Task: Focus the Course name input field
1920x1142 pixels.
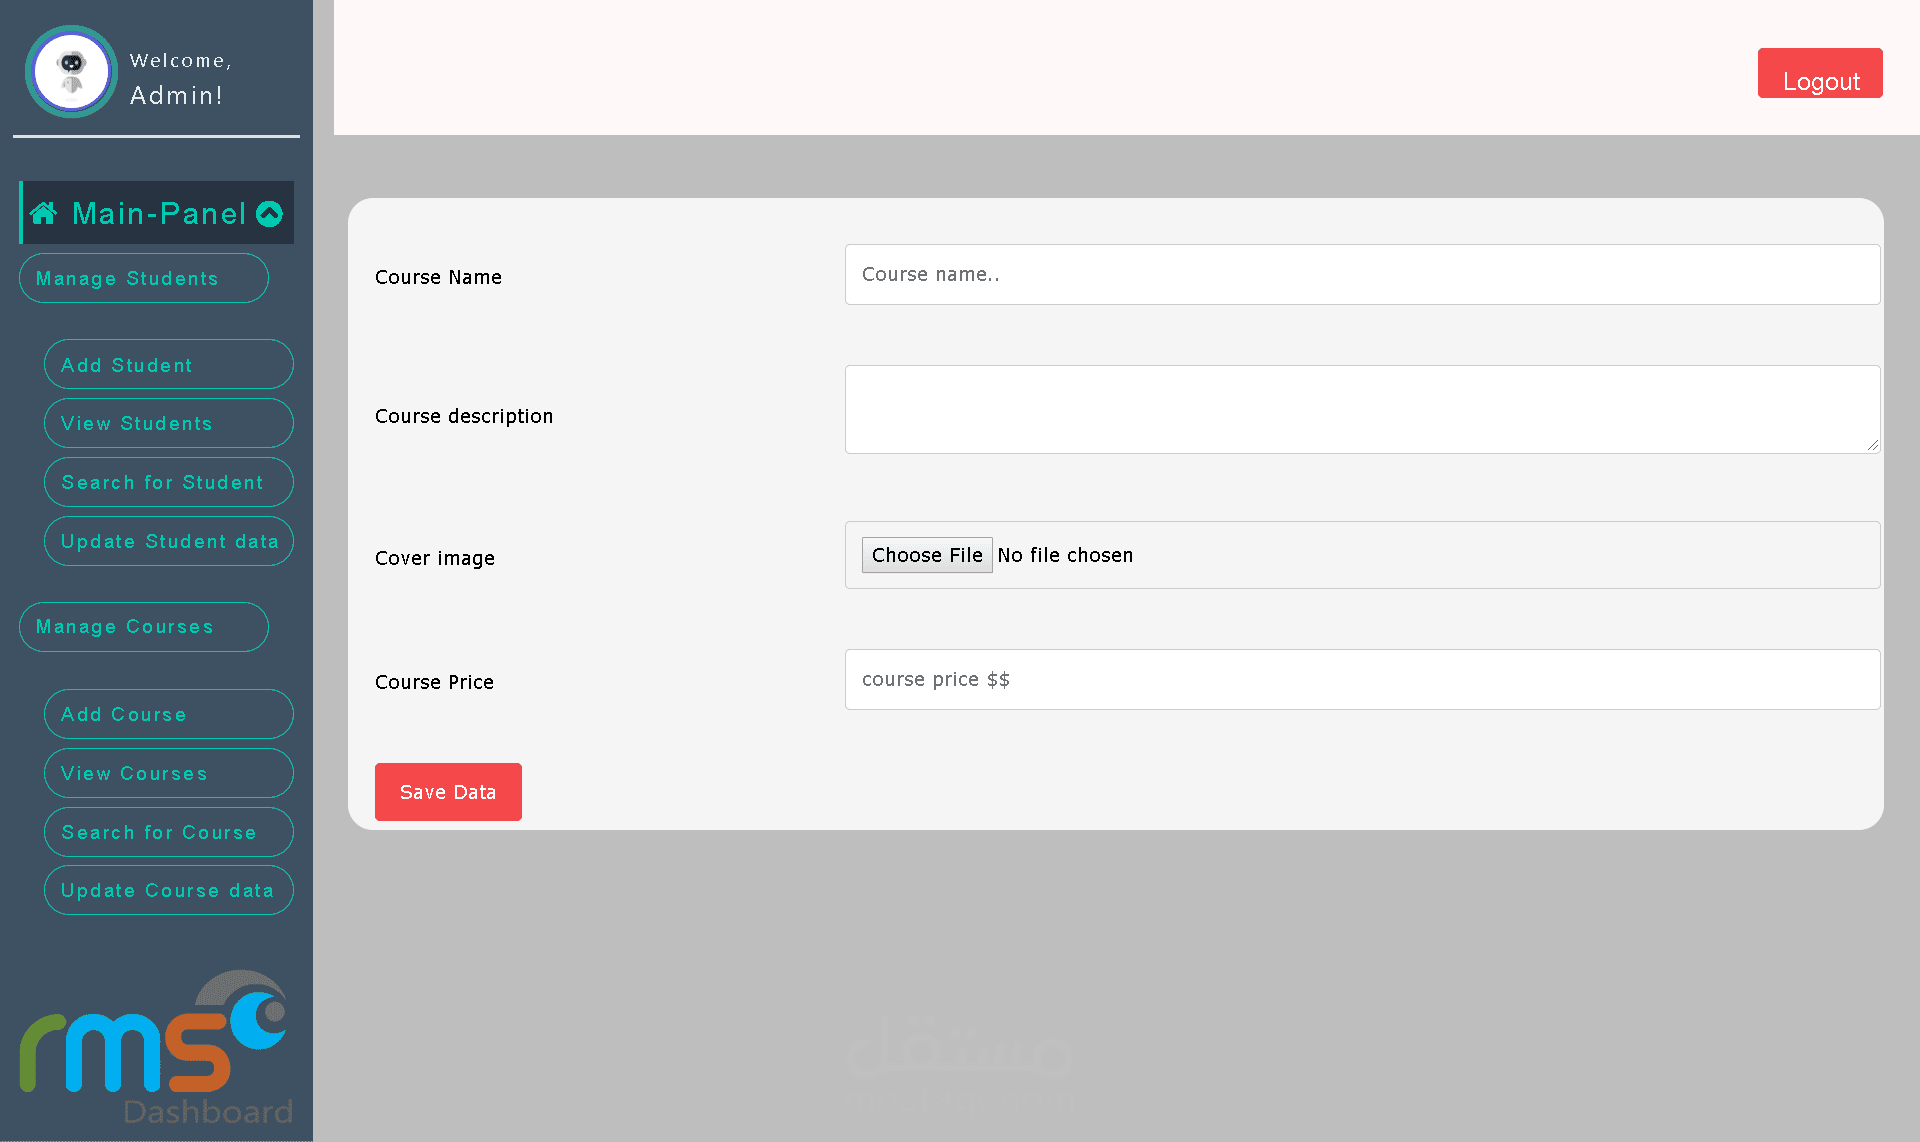Action: coord(1362,275)
